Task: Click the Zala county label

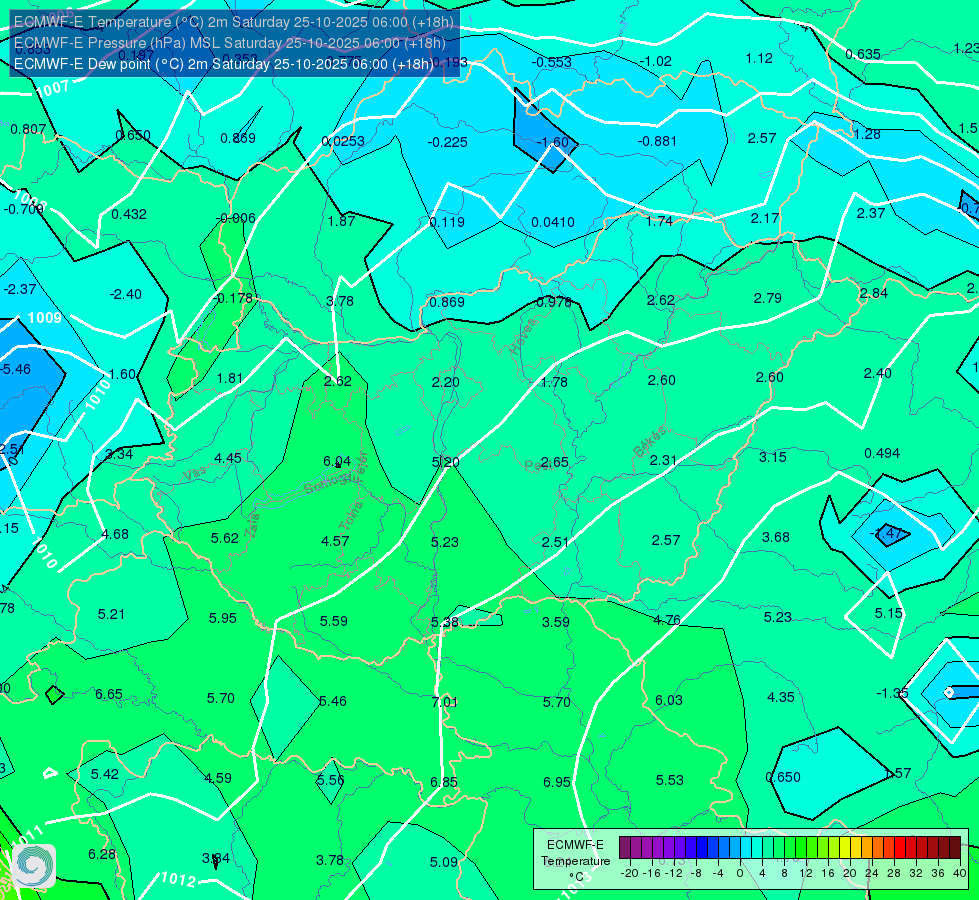Action: (x=252, y=525)
